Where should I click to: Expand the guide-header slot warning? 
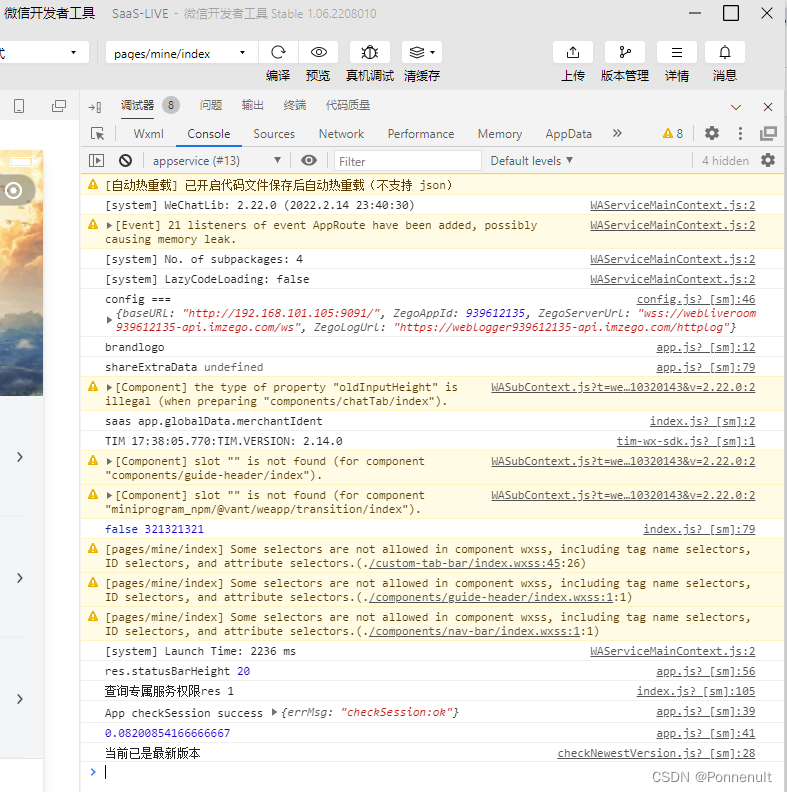coord(109,462)
